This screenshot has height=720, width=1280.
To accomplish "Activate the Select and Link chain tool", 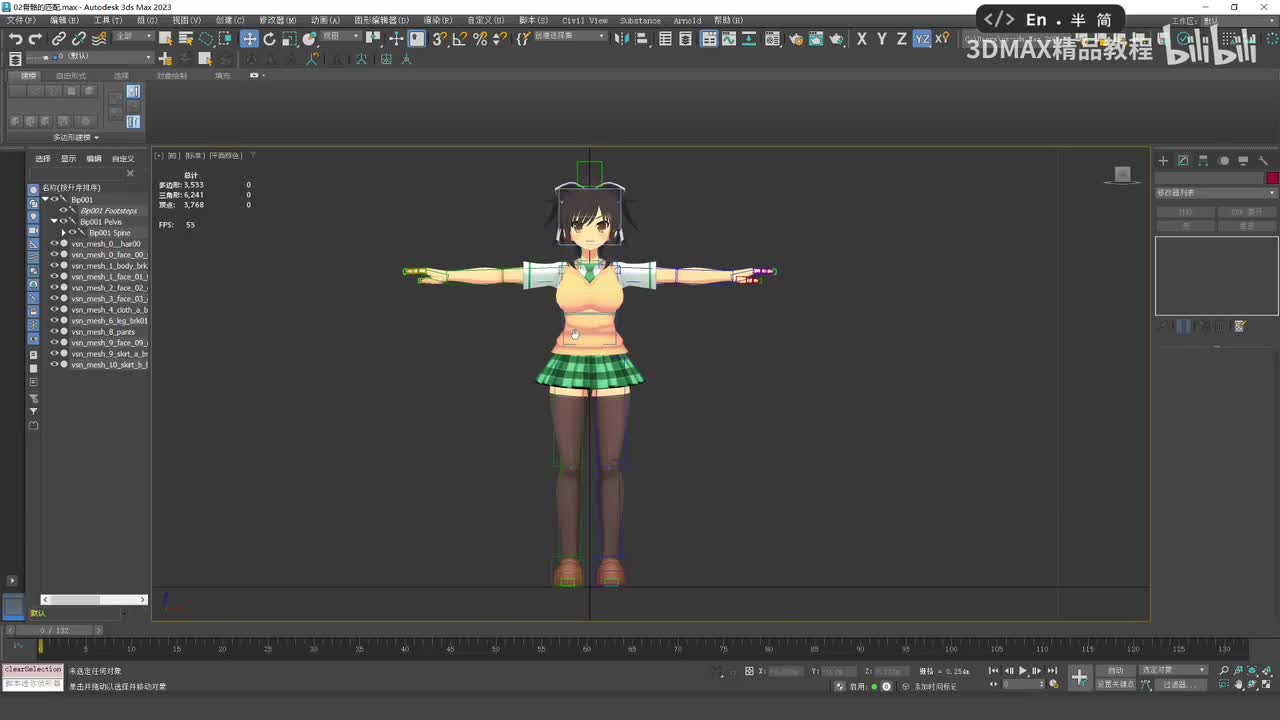I will point(59,39).
